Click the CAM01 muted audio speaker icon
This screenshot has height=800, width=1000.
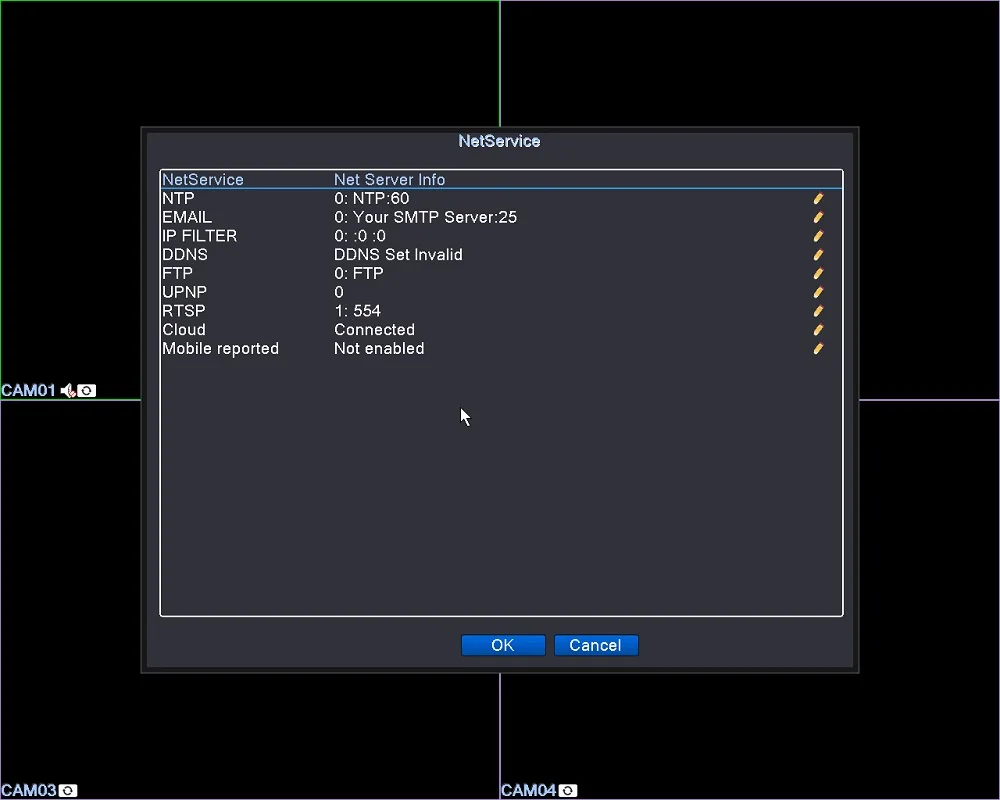(68, 390)
